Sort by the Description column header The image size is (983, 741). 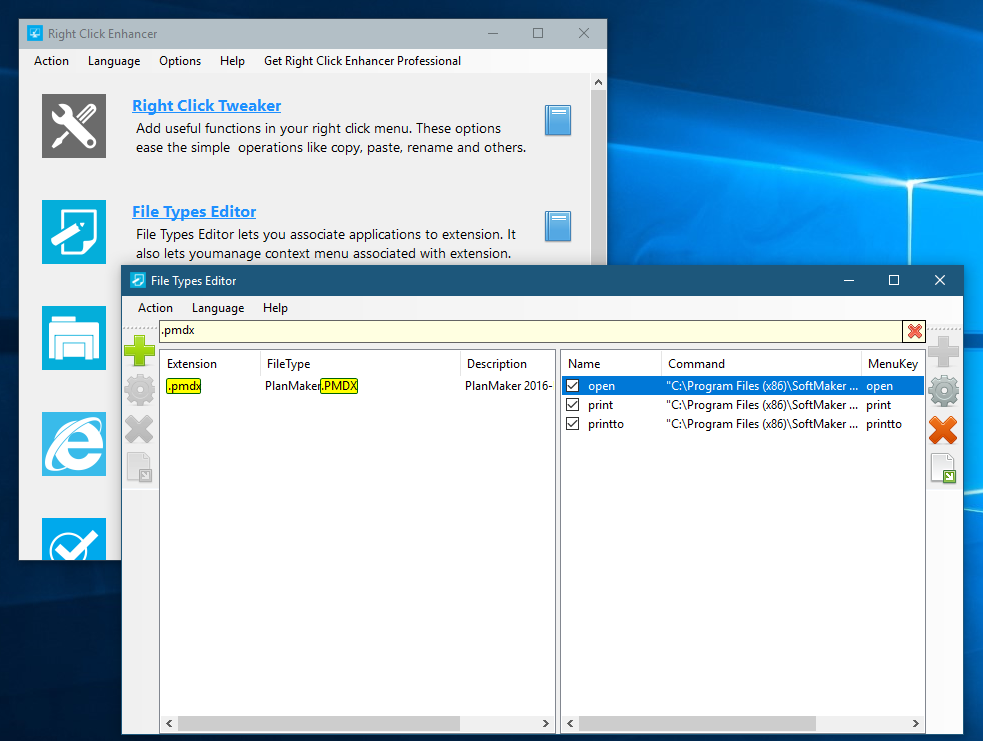507,364
